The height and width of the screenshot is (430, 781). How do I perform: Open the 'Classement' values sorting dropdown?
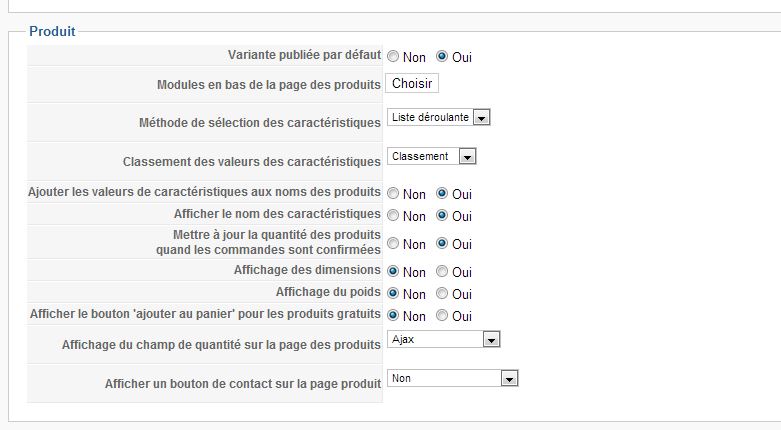pyautogui.click(x=432, y=156)
